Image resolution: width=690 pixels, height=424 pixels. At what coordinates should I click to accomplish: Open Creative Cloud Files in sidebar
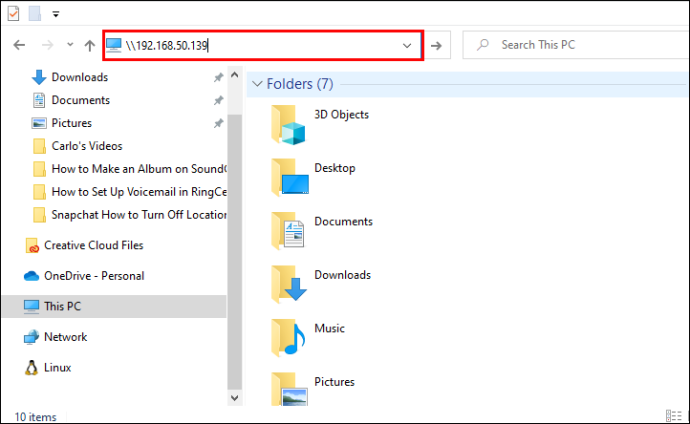pyautogui.click(x=84, y=245)
